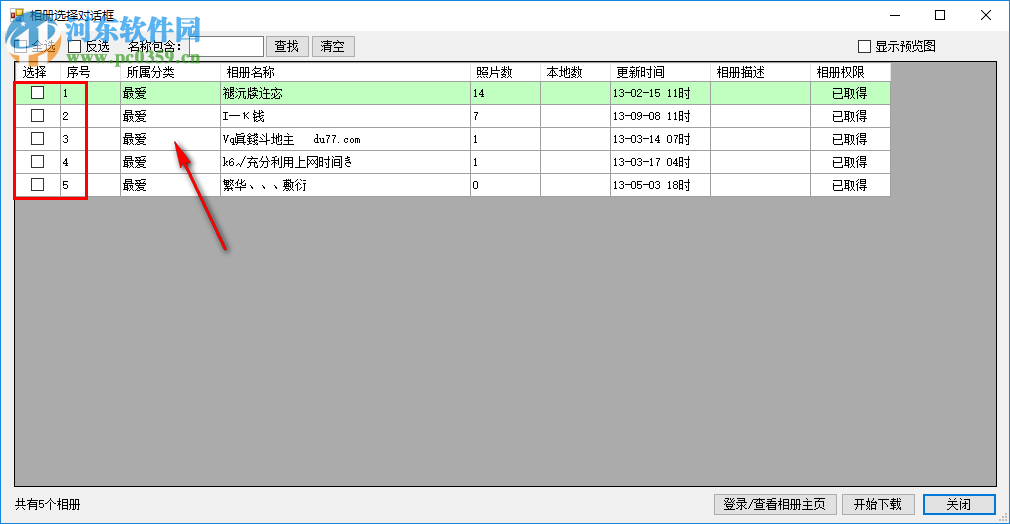
Task: Sort by the 选择 column header
Action: coord(38,72)
